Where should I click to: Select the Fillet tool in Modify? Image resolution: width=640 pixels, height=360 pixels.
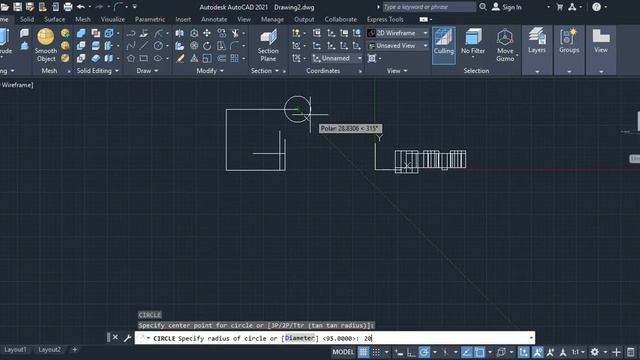pyautogui.click(x=235, y=46)
